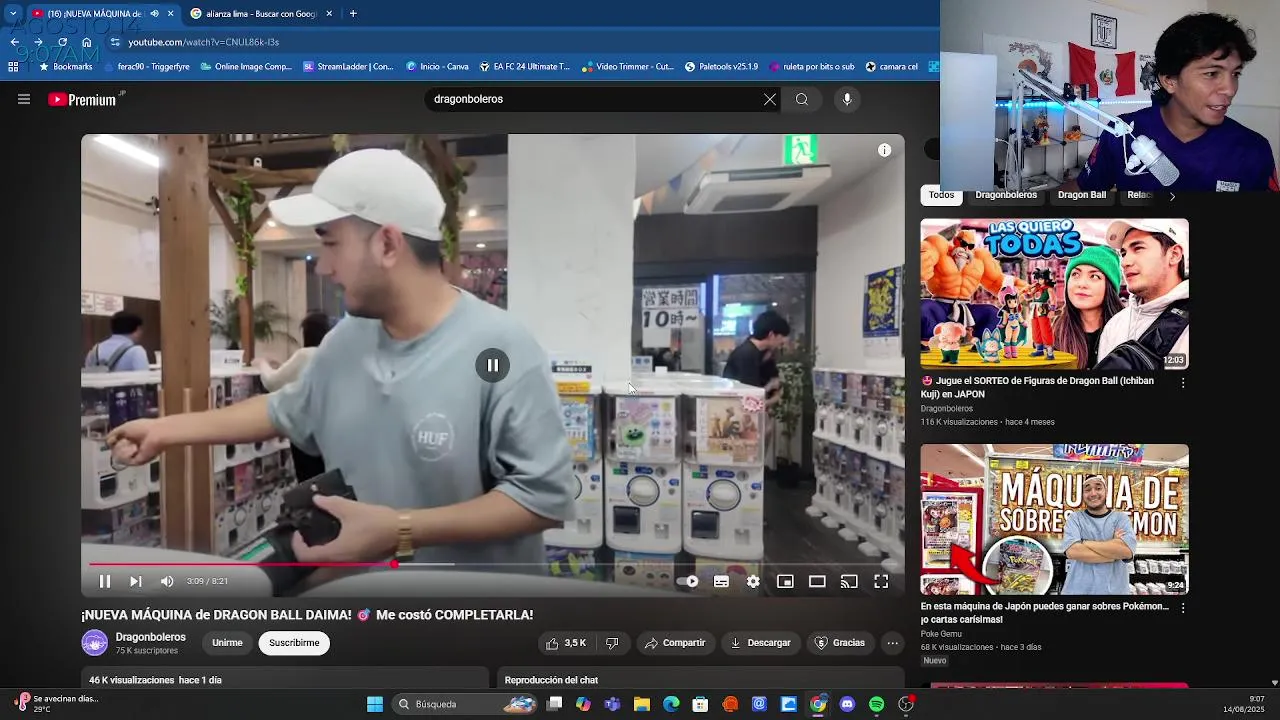Open Spotify from taskbar
Viewport: 1280px width, 720px height.
pos(877,704)
